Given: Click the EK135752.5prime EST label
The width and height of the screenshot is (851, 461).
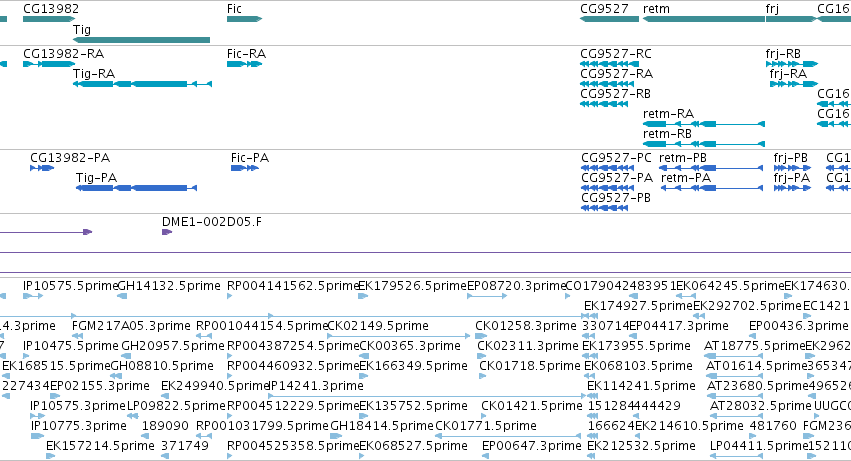Looking at the screenshot, I should pos(413,407).
